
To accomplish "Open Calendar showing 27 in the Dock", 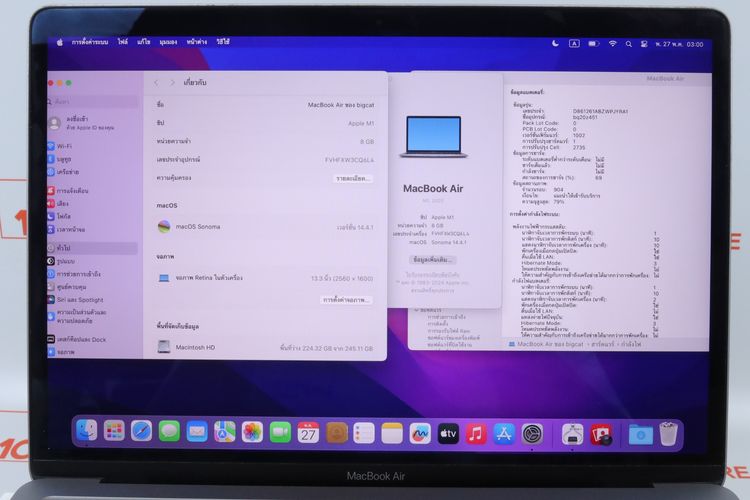I will (x=309, y=433).
